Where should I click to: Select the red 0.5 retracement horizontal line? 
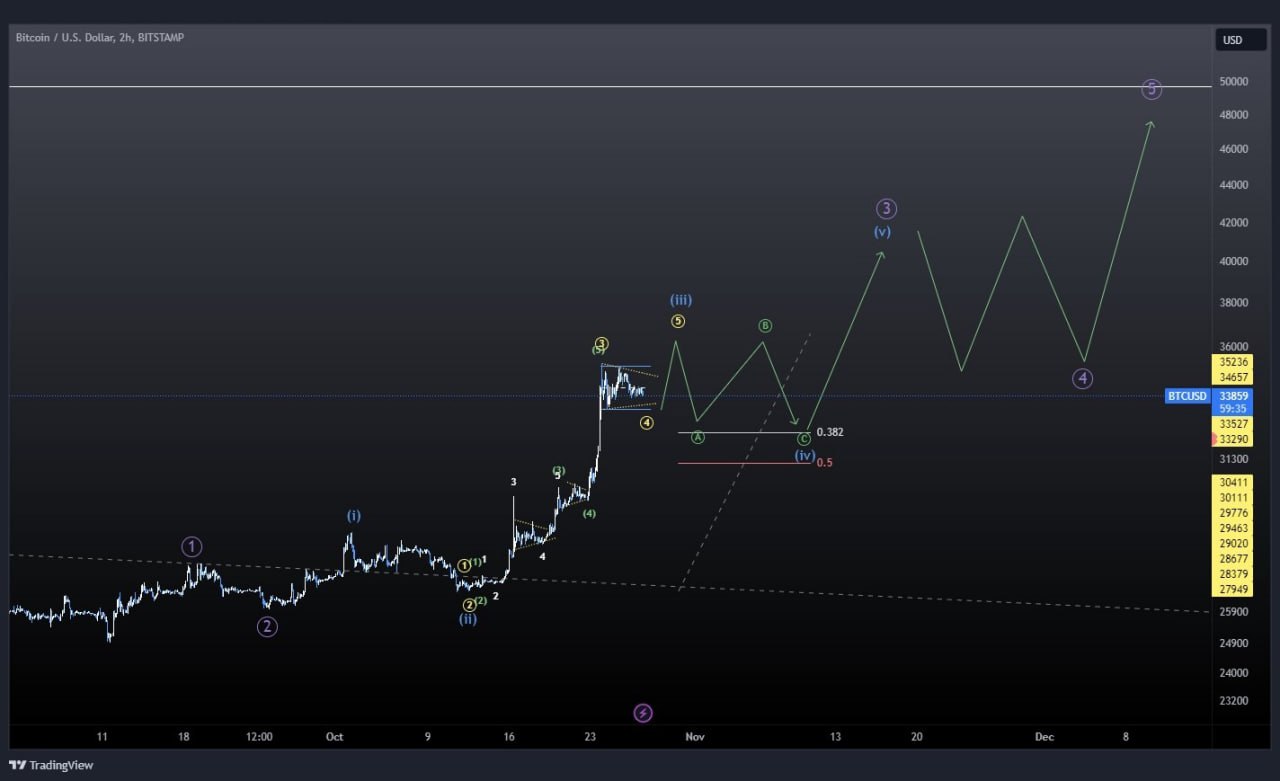click(x=744, y=463)
